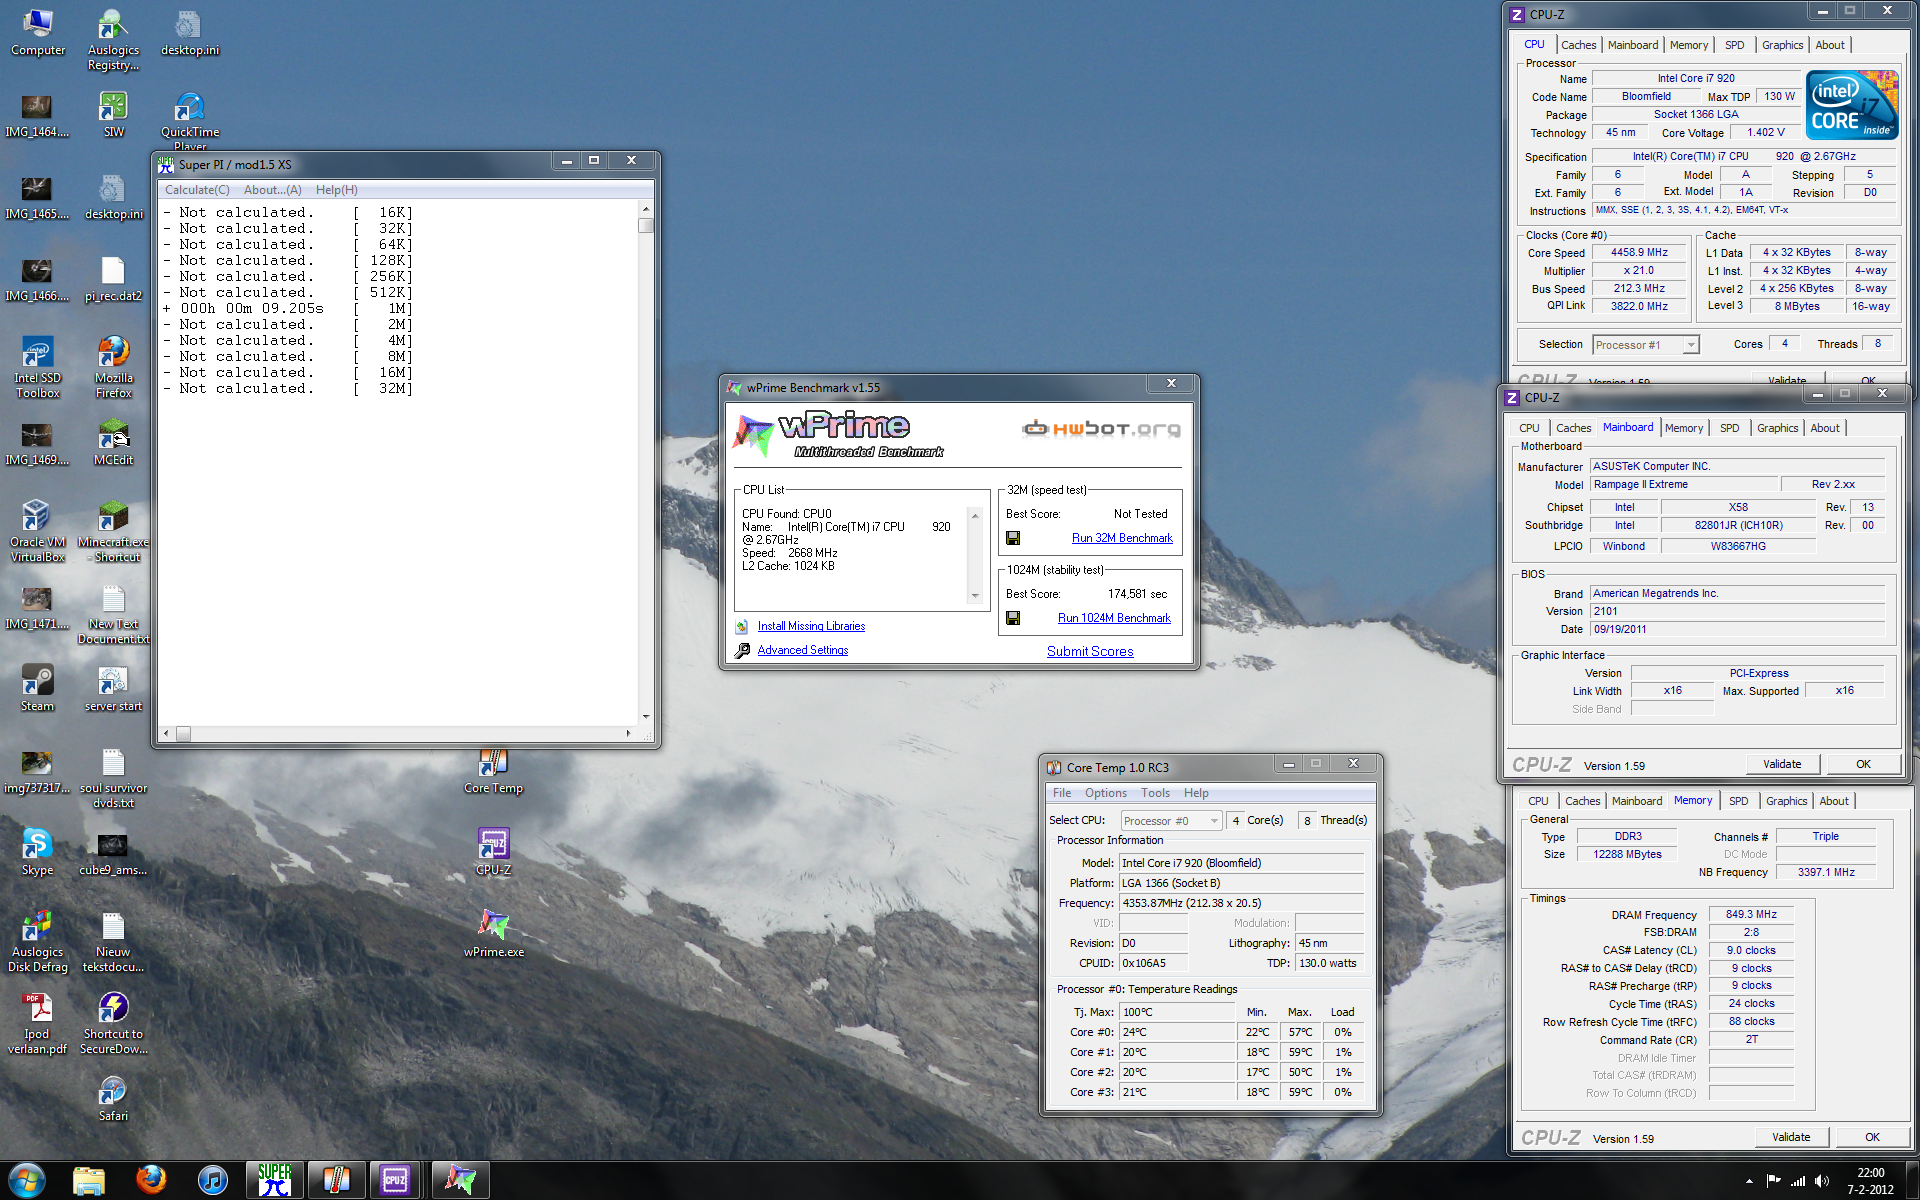Viewport: 1920px width, 1200px height.
Task: Open Tools menu in Core Temp
Action: (1155, 793)
